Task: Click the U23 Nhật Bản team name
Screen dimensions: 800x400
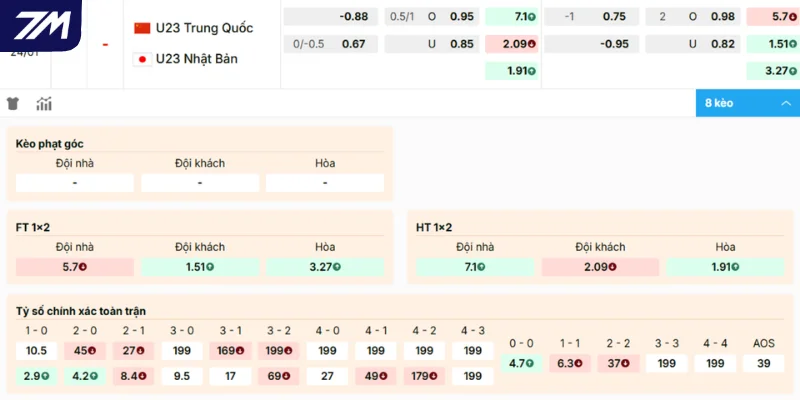Action: pos(197,59)
